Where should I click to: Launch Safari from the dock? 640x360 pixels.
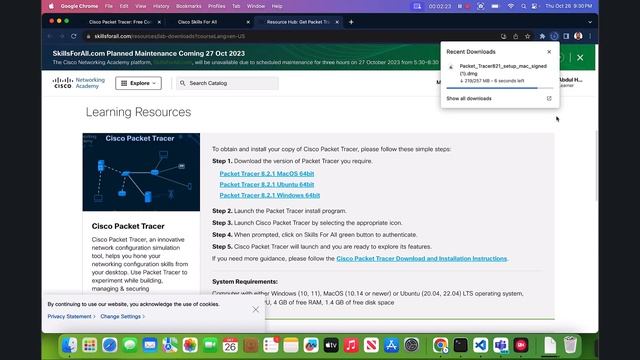click(109, 345)
